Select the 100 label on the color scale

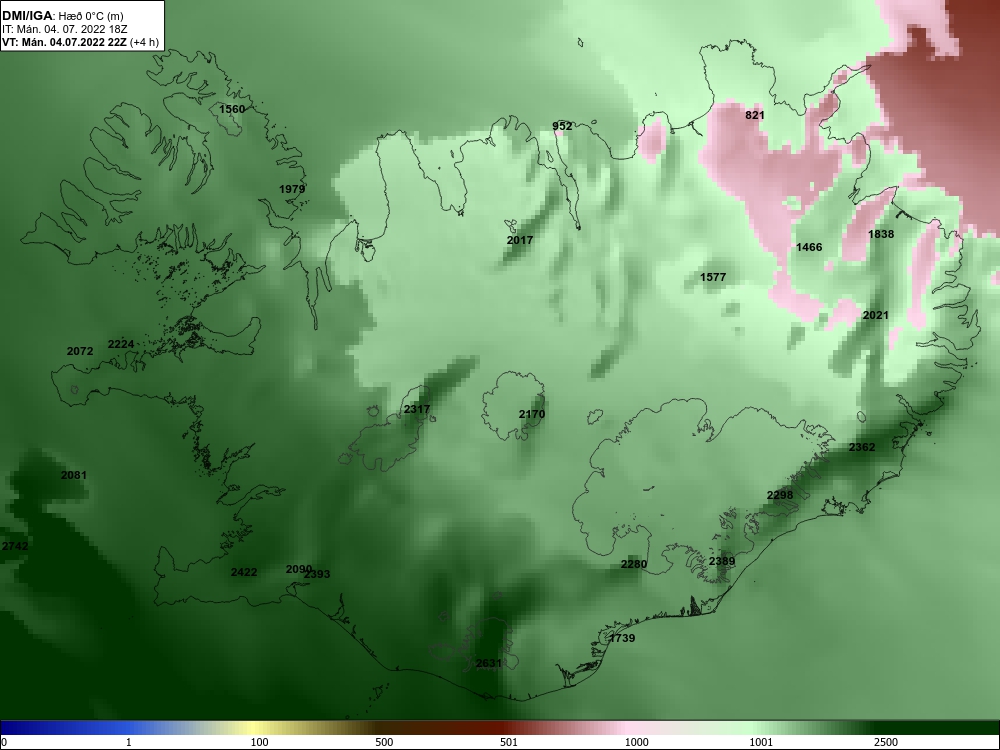point(259,742)
